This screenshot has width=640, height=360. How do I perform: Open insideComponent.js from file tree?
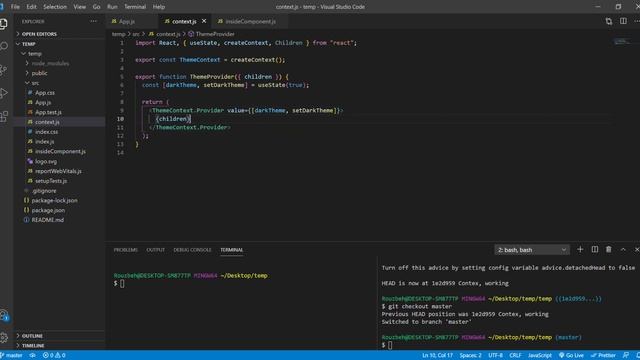60,151
